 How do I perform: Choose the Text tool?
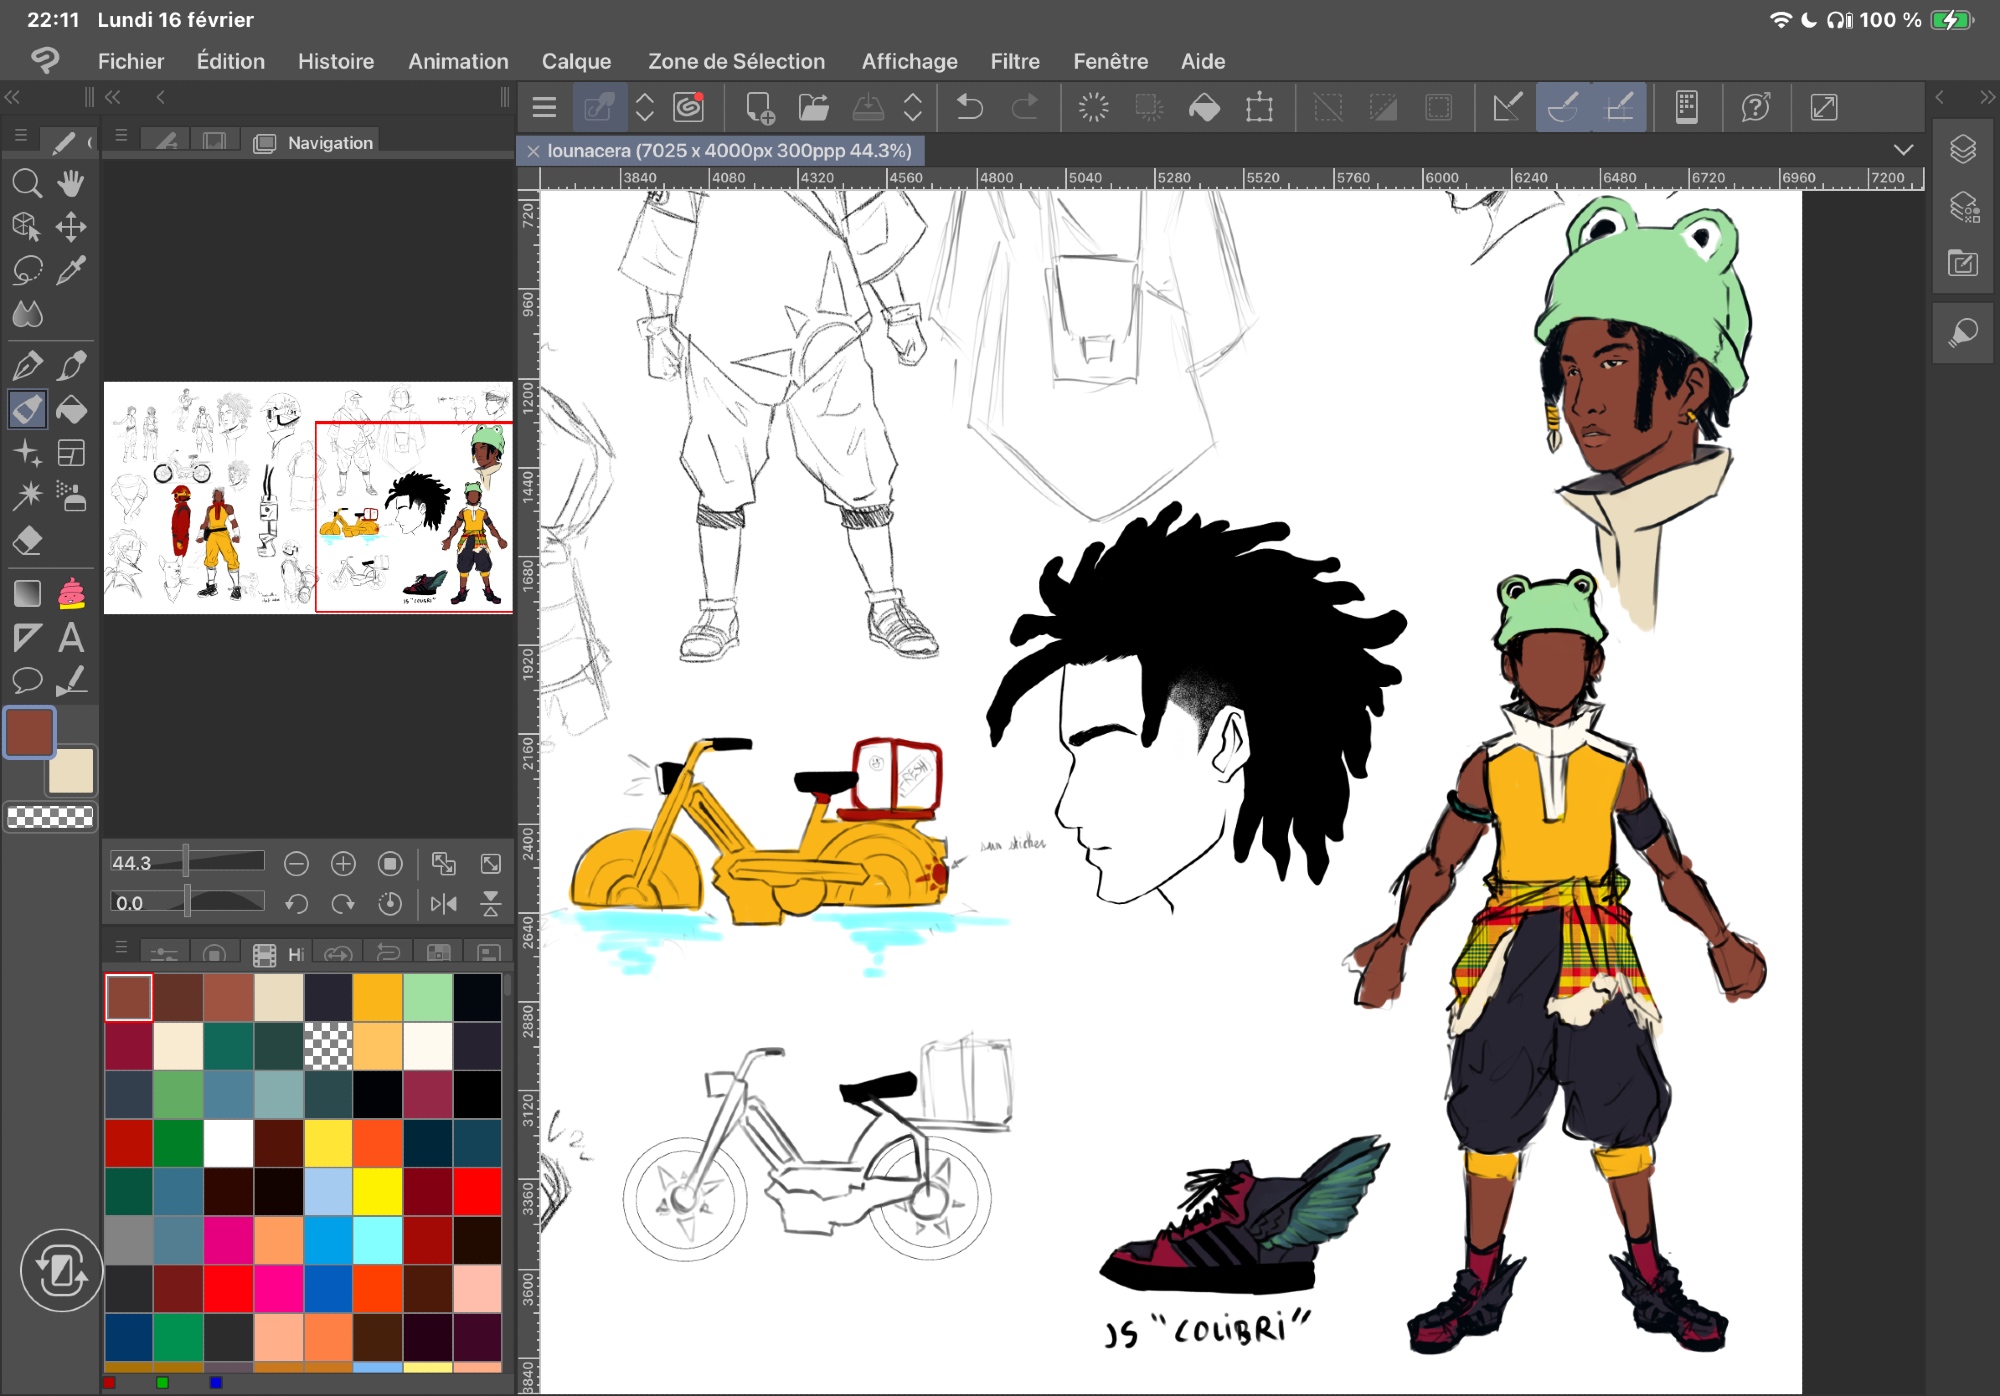pos(71,638)
